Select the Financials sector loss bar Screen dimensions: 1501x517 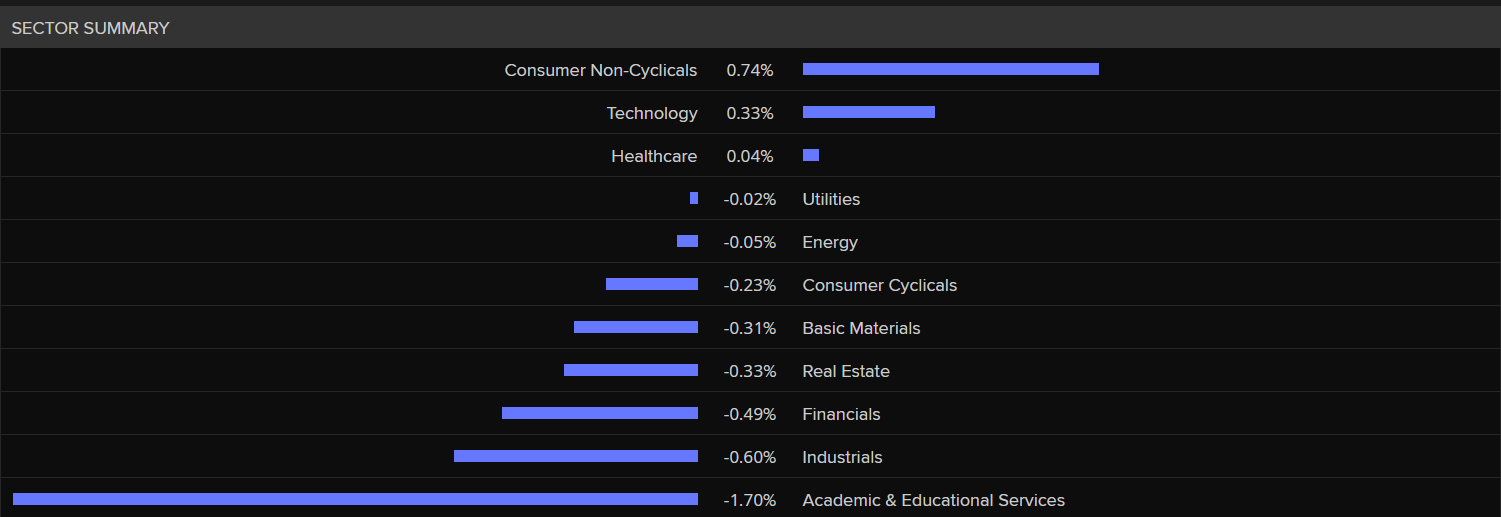pos(599,413)
